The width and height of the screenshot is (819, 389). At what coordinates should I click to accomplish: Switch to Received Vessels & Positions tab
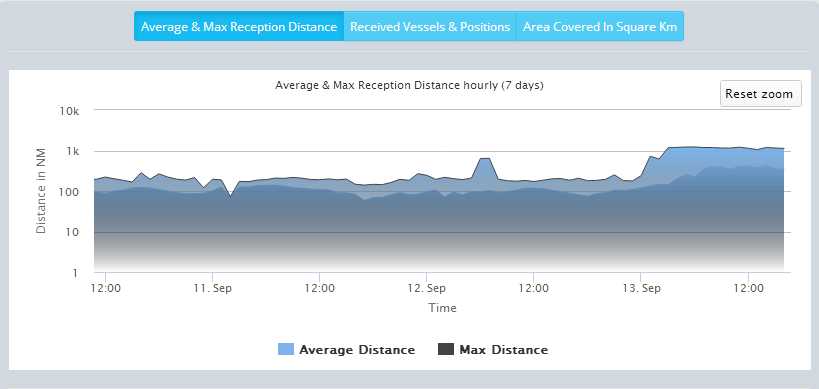430,26
